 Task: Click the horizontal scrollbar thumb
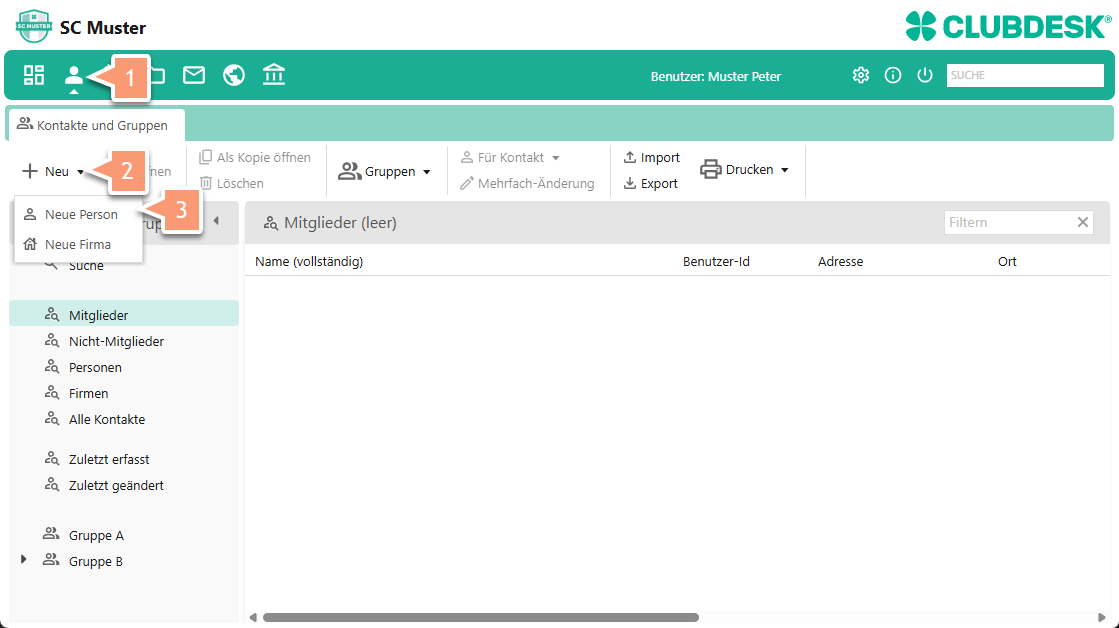(x=480, y=617)
